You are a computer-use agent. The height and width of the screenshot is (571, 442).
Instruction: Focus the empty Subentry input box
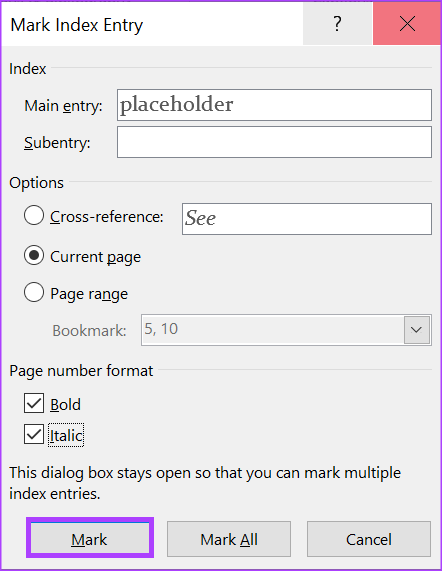(x=274, y=142)
